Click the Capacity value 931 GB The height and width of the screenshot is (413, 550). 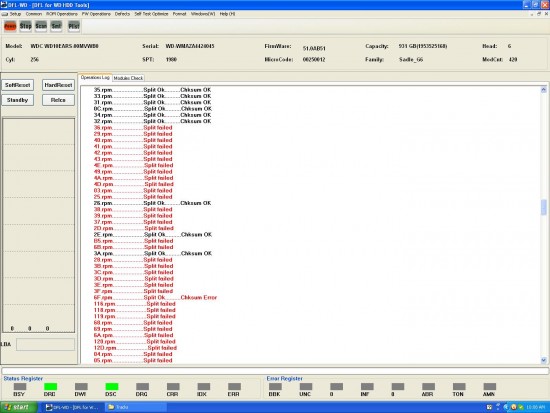pyautogui.click(x=423, y=46)
